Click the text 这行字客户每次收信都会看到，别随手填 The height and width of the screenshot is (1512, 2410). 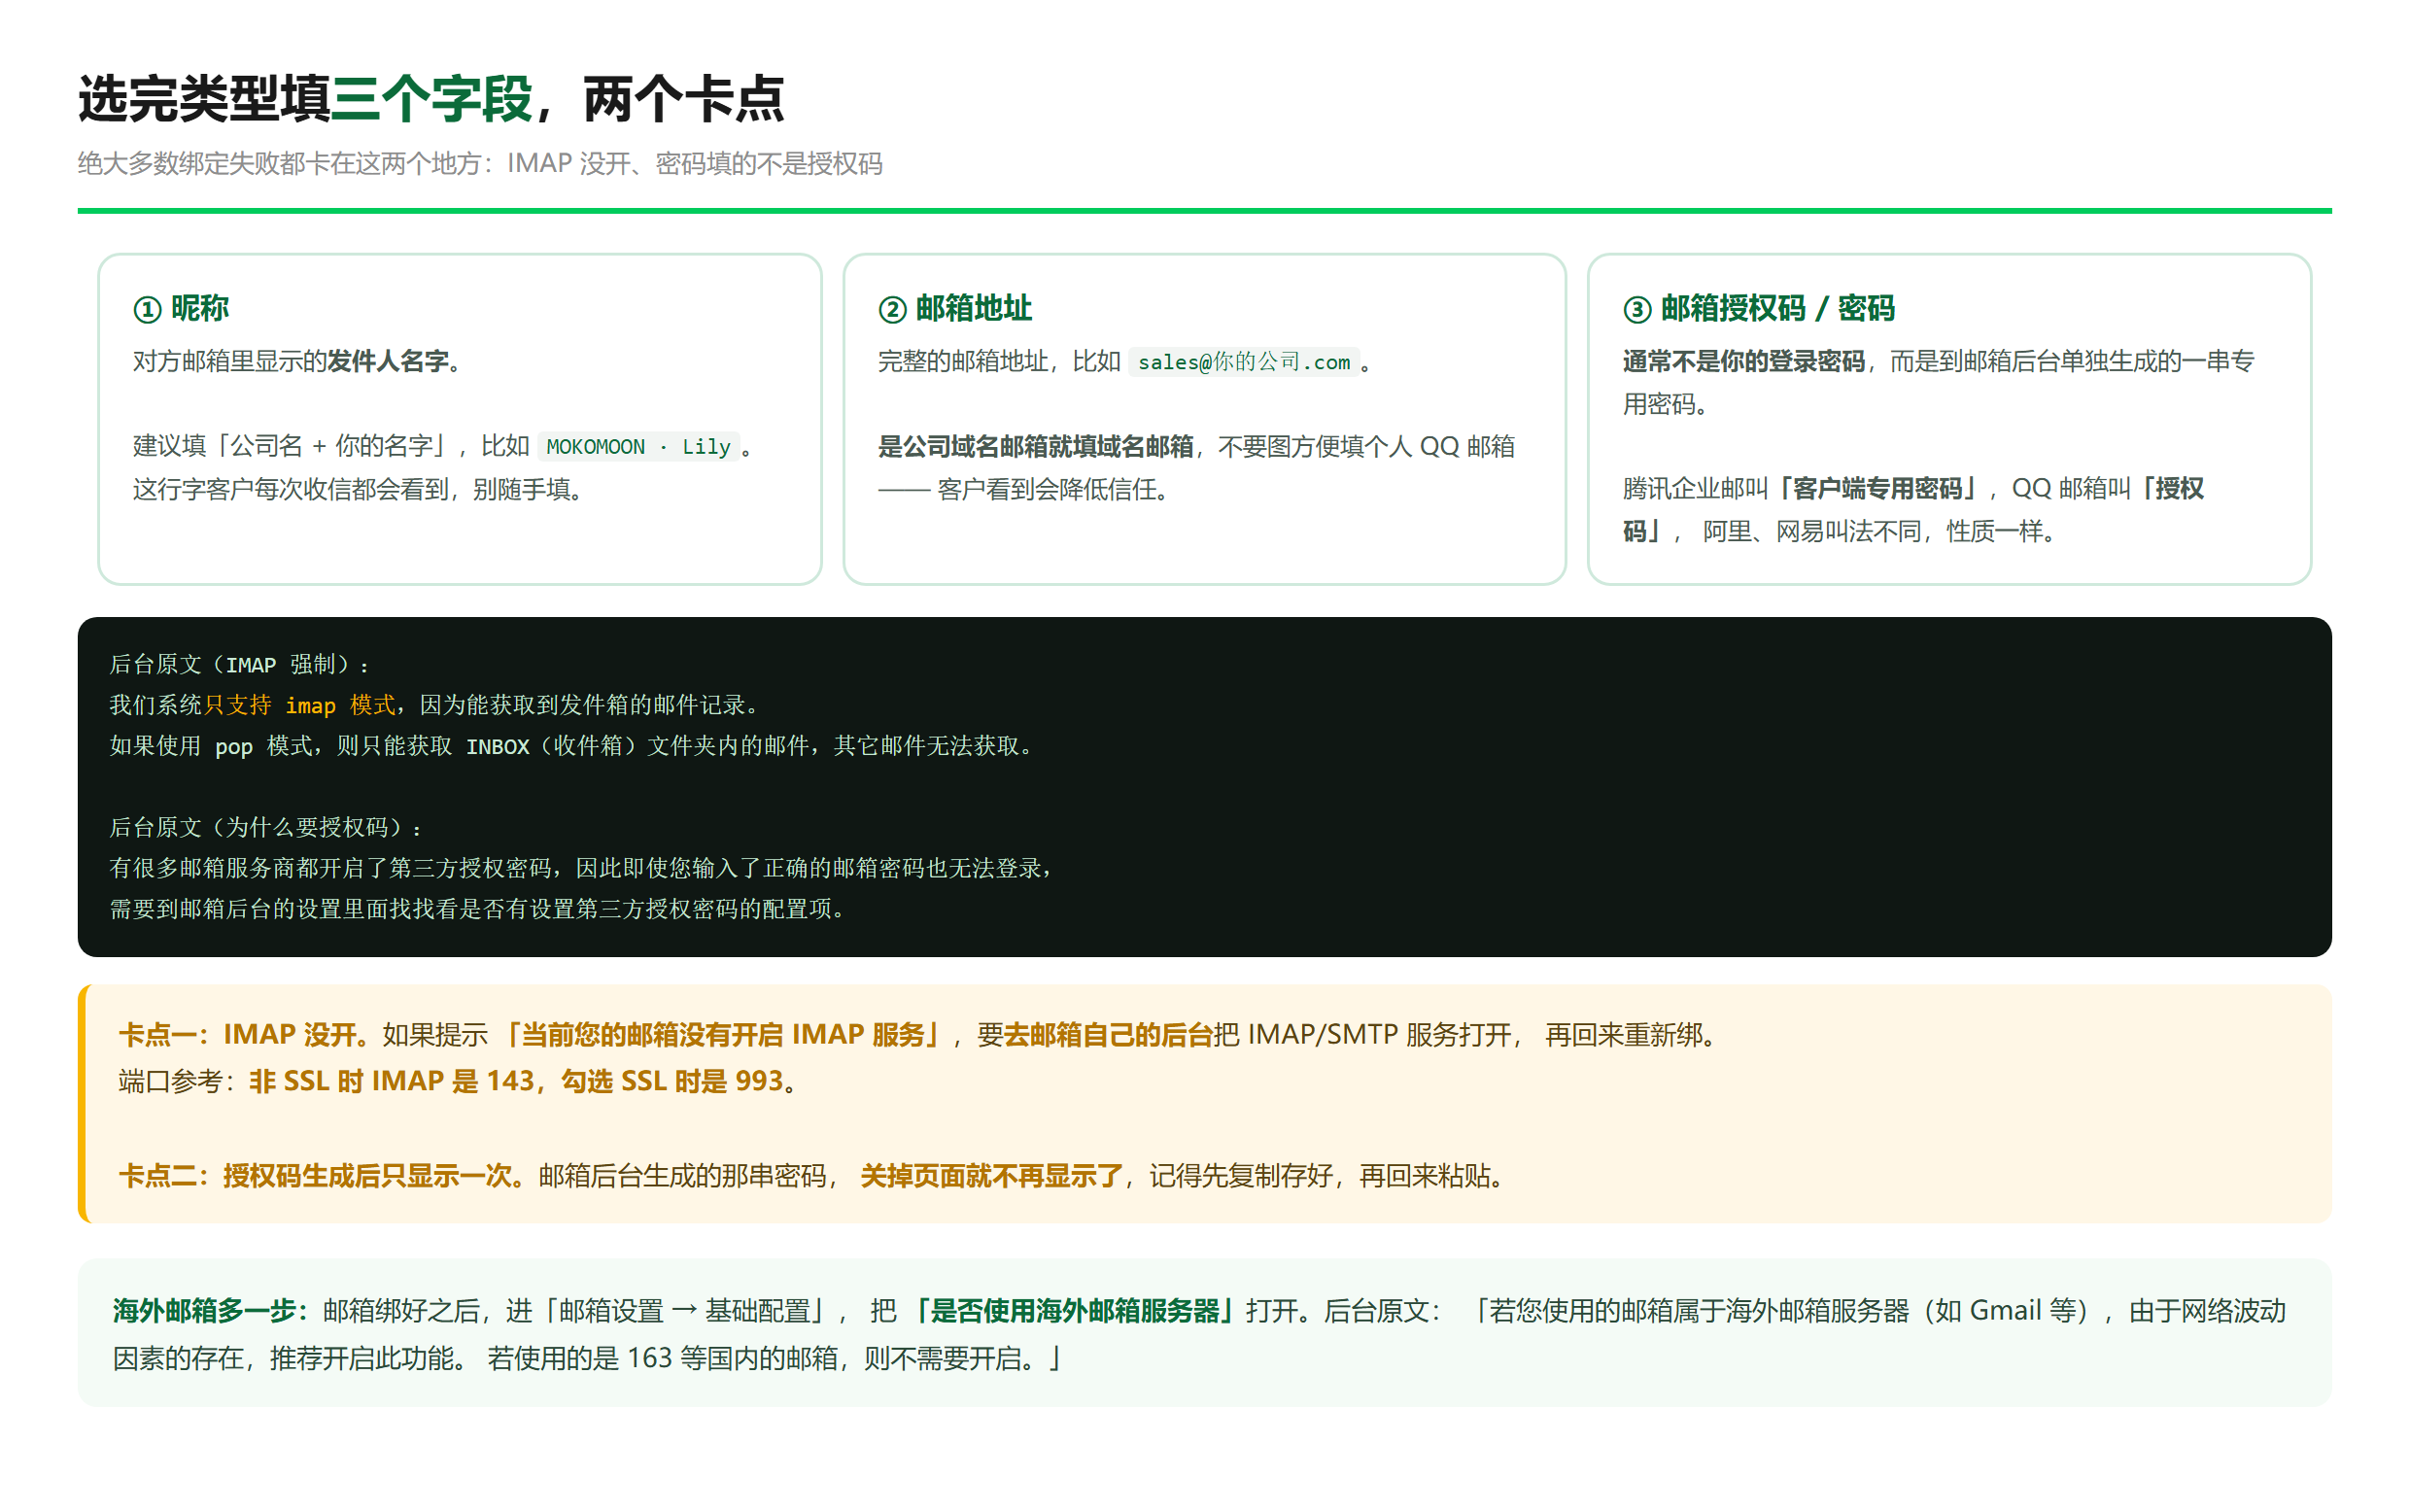[358, 489]
